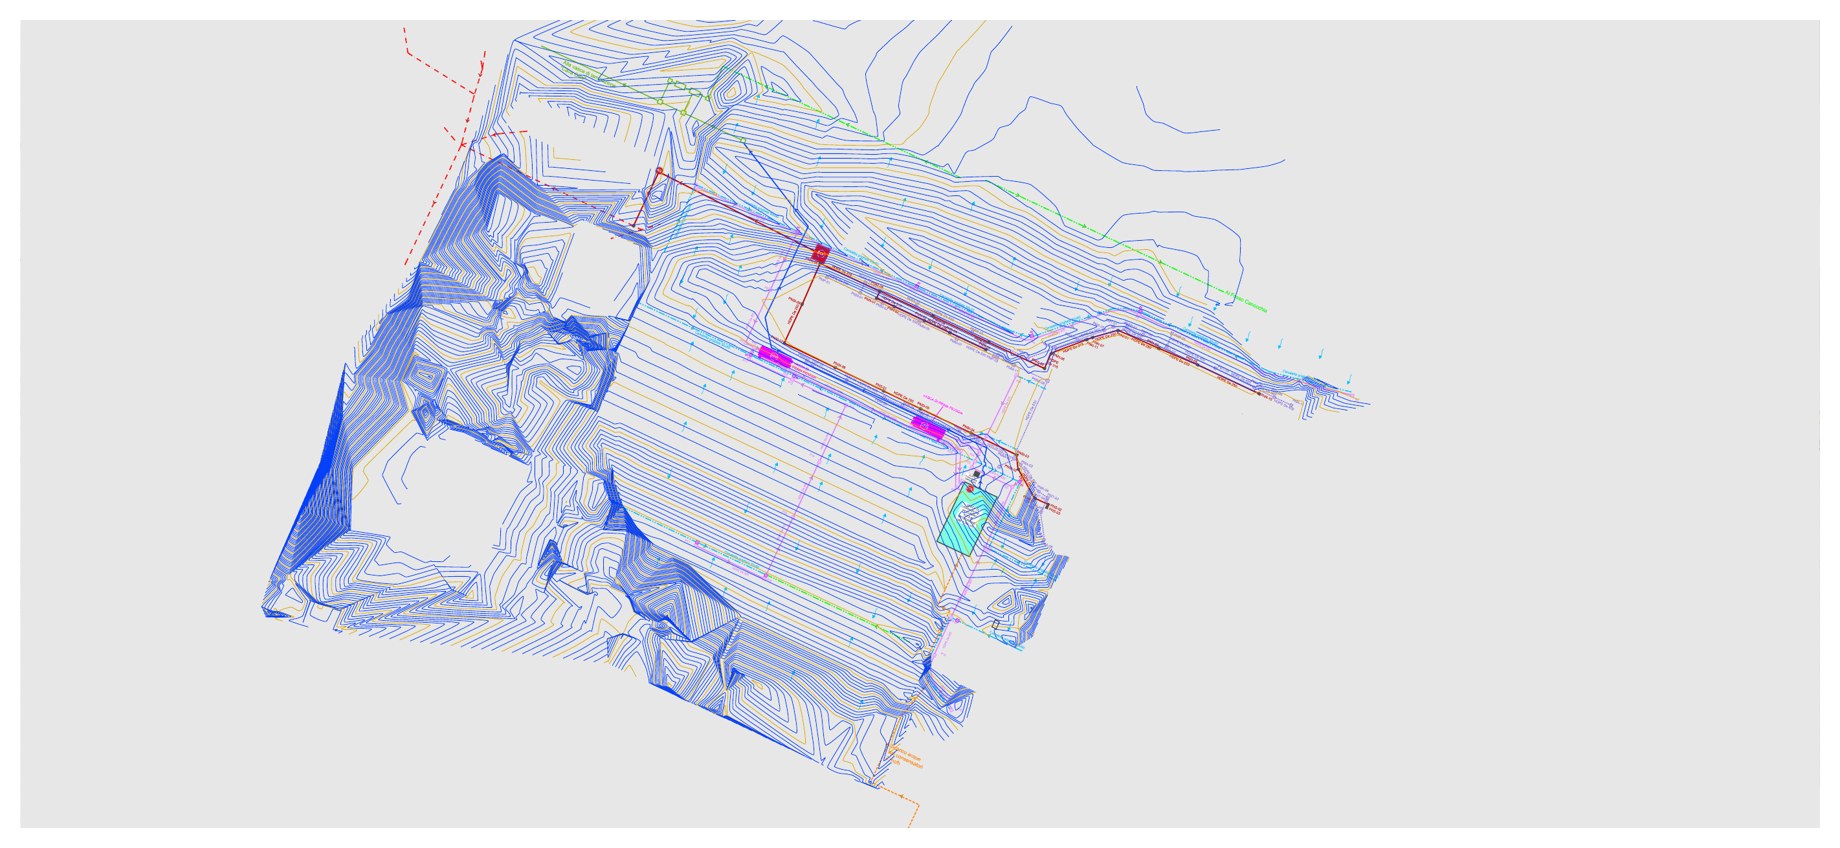Select the dark red square block on the pipeline
Screen dimensions: 1840x848
pyautogui.click(x=821, y=253)
